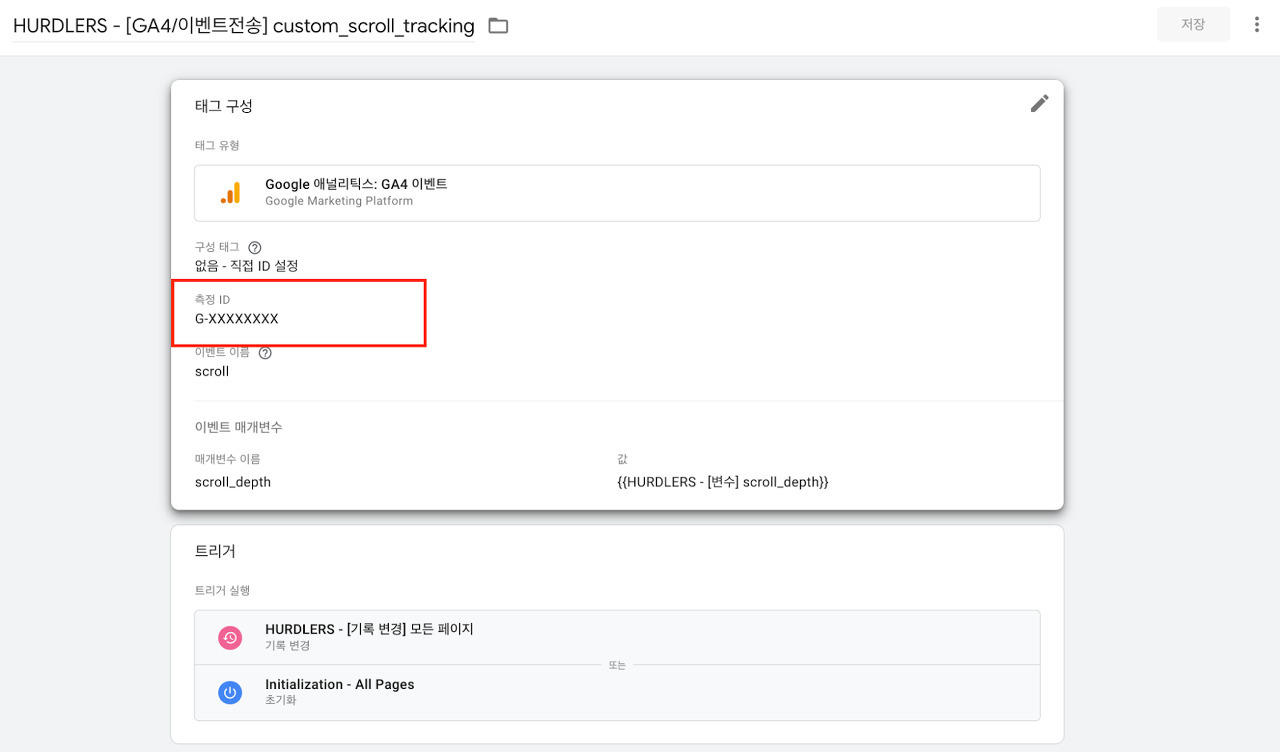1280x752 pixels.
Task: Select the GA4 이벤트 tag type card
Action: [617, 193]
